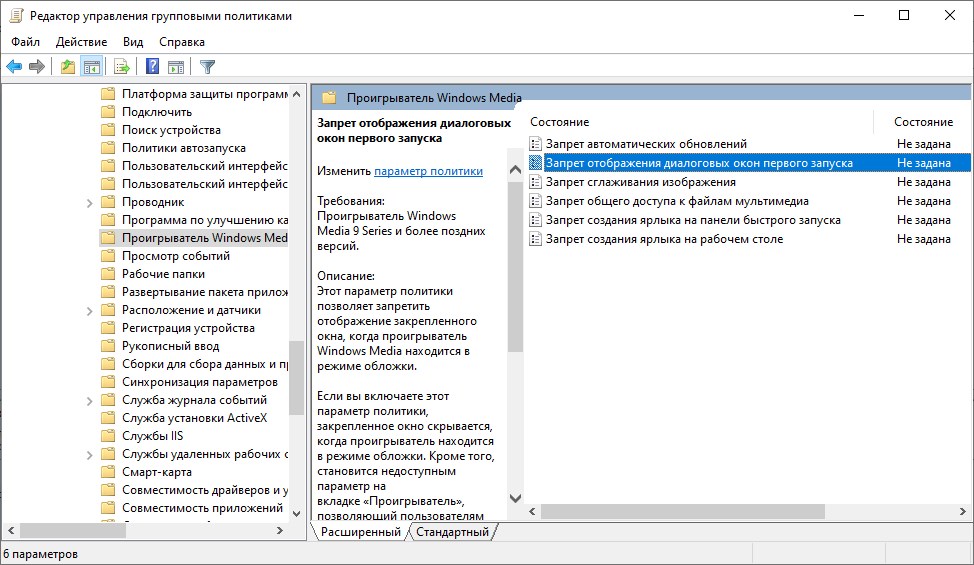The image size is (974, 565).
Task: Click the Состояние column header on right
Action: click(x=923, y=122)
